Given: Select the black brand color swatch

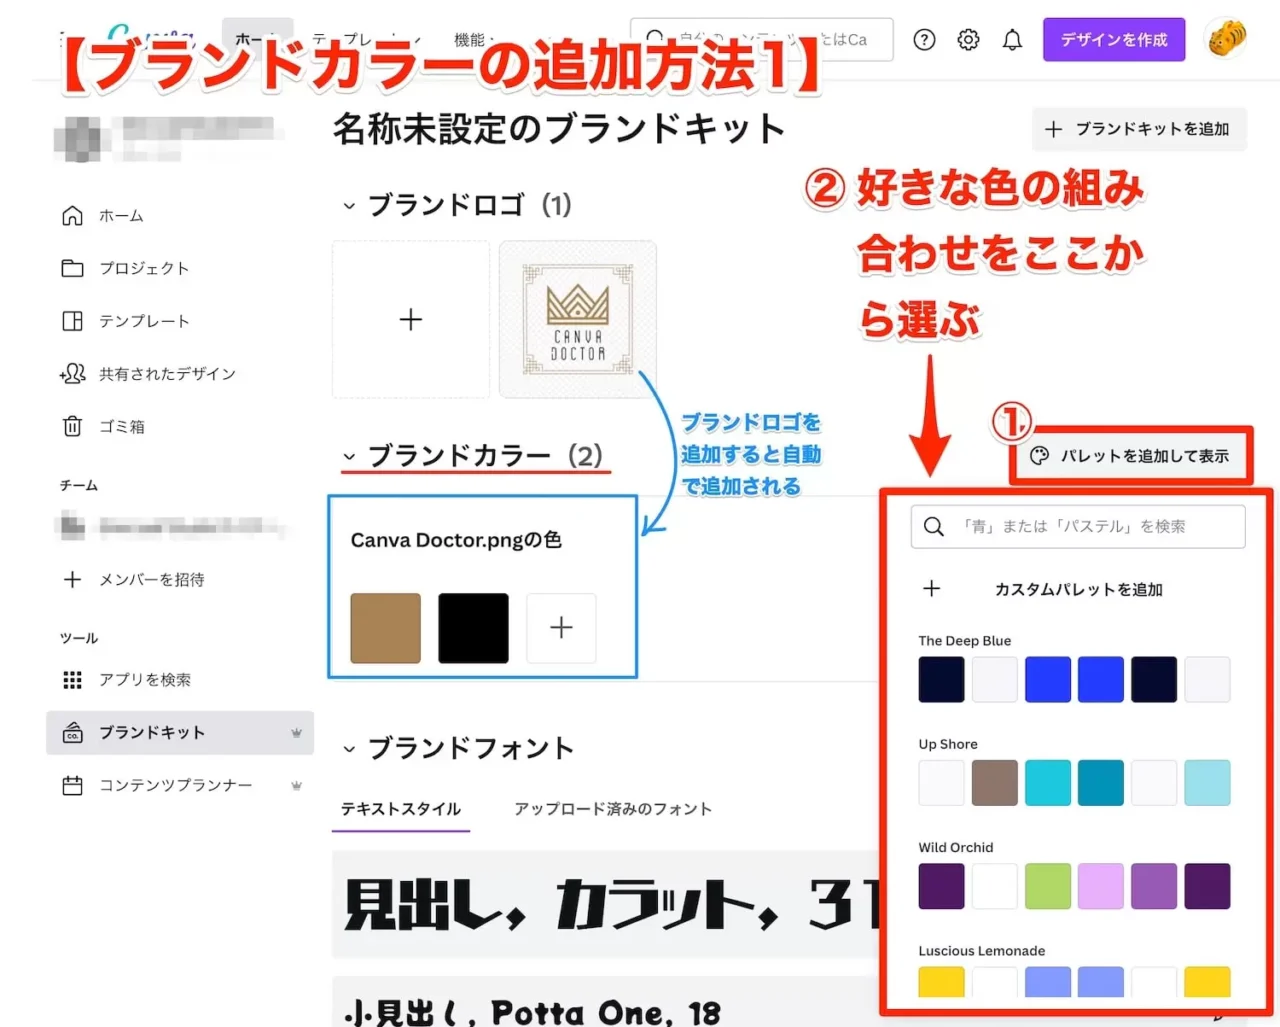Looking at the screenshot, I should pyautogui.click(x=473, y=628).
